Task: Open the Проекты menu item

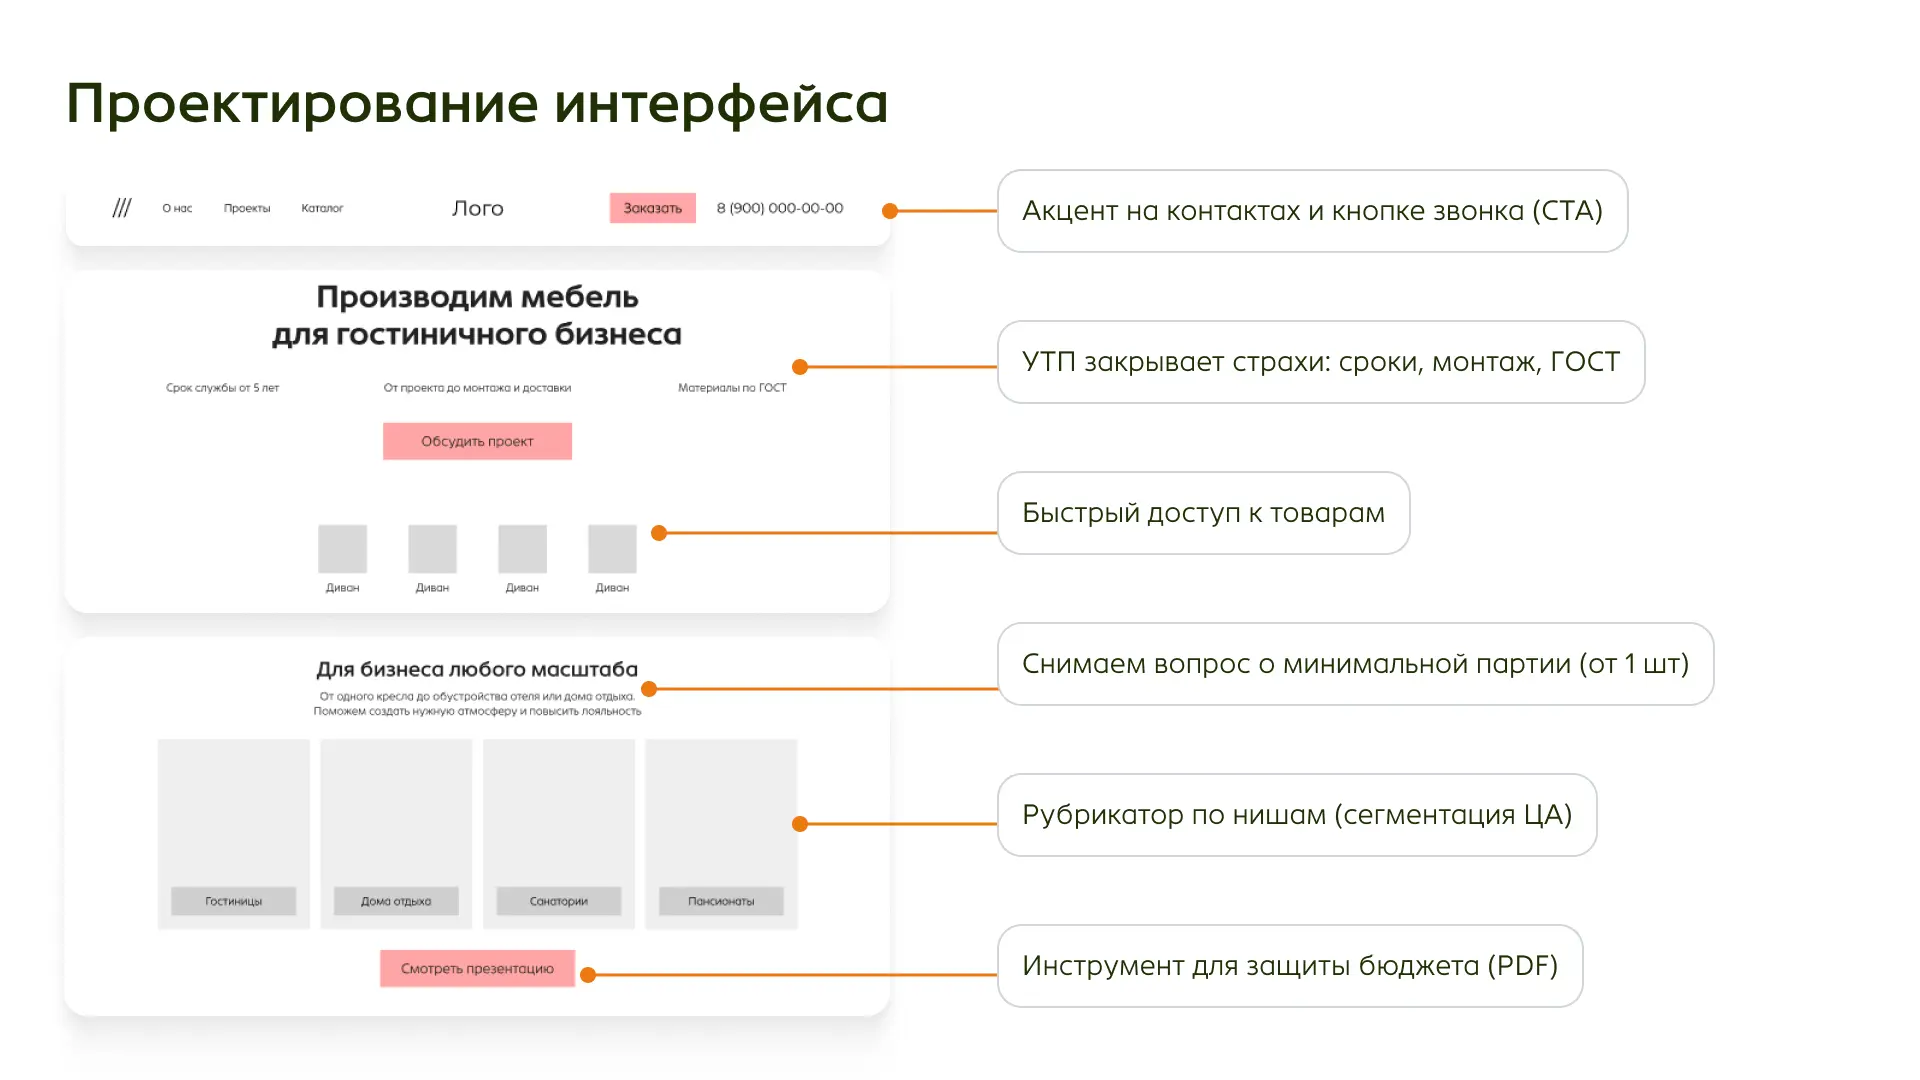Action: [246, 208]
